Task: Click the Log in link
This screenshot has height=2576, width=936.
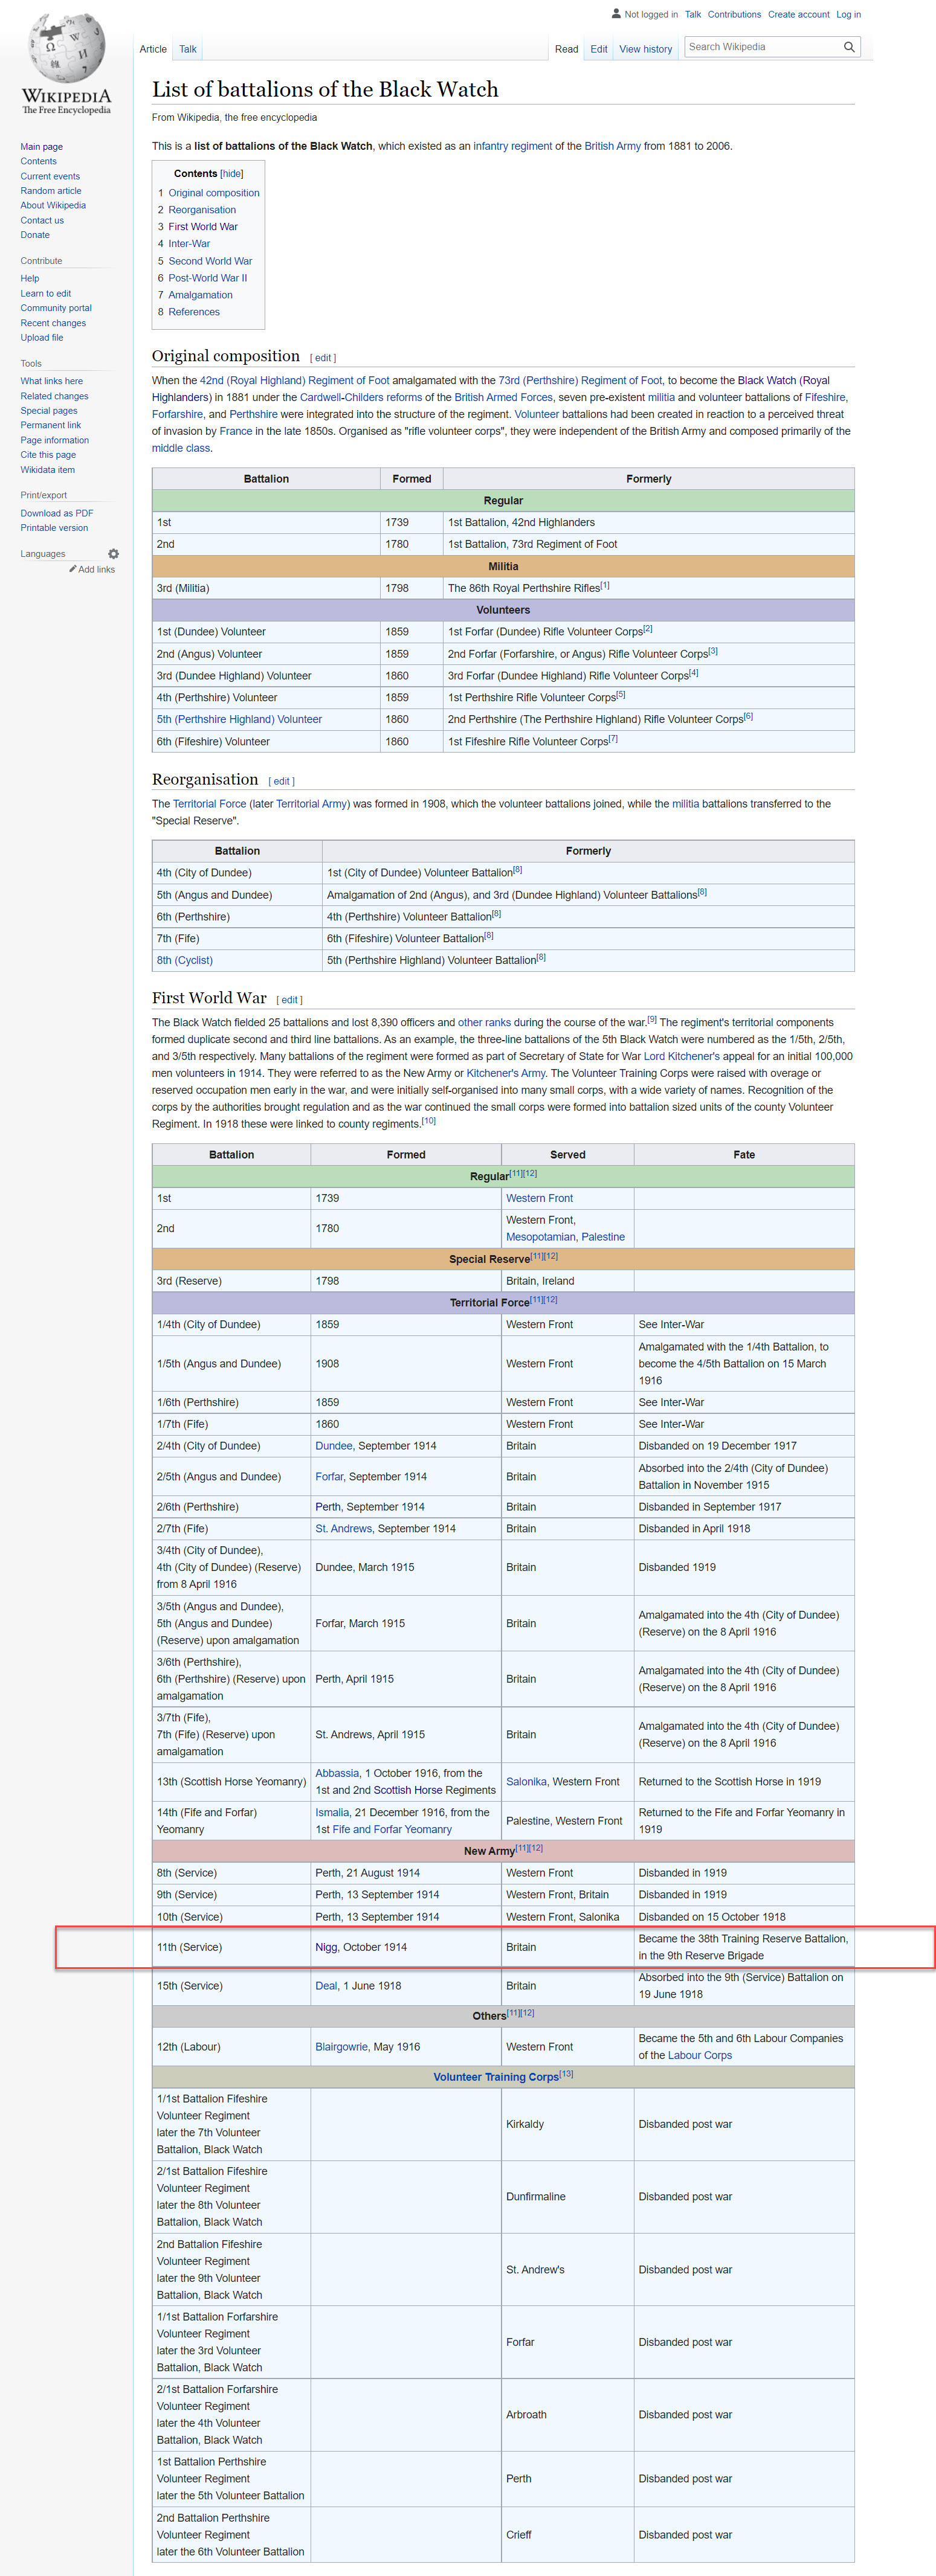Action: tap(848, 14)
